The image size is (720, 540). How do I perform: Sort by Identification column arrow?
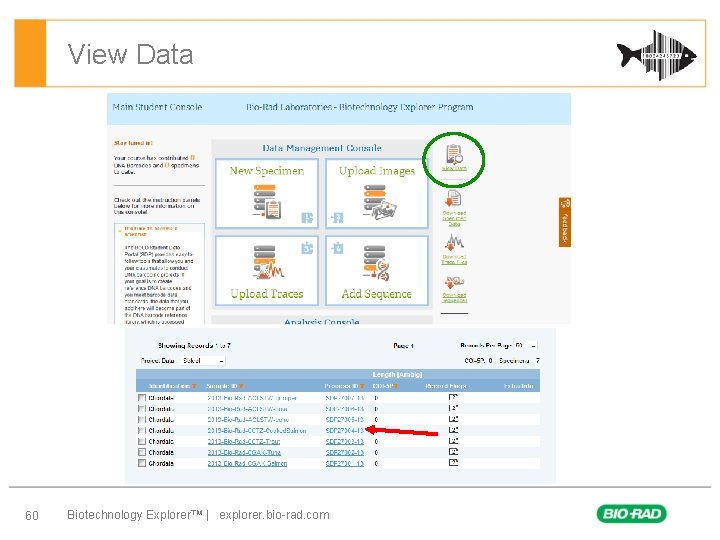pyautogui.click(x=194, y=386)
